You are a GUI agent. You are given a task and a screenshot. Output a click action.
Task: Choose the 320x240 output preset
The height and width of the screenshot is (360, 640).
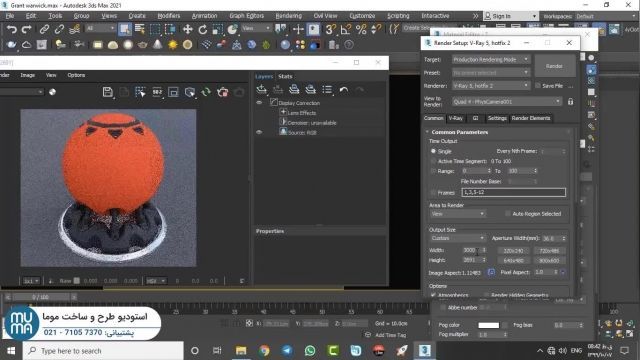pyautogui.click(x=513, y=251)
